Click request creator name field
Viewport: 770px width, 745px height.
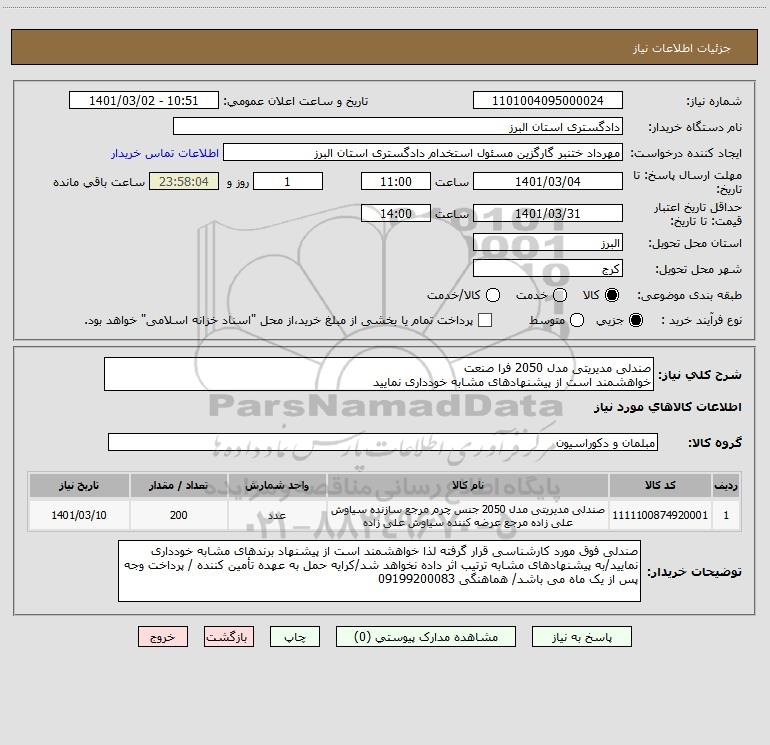(423, 153)
